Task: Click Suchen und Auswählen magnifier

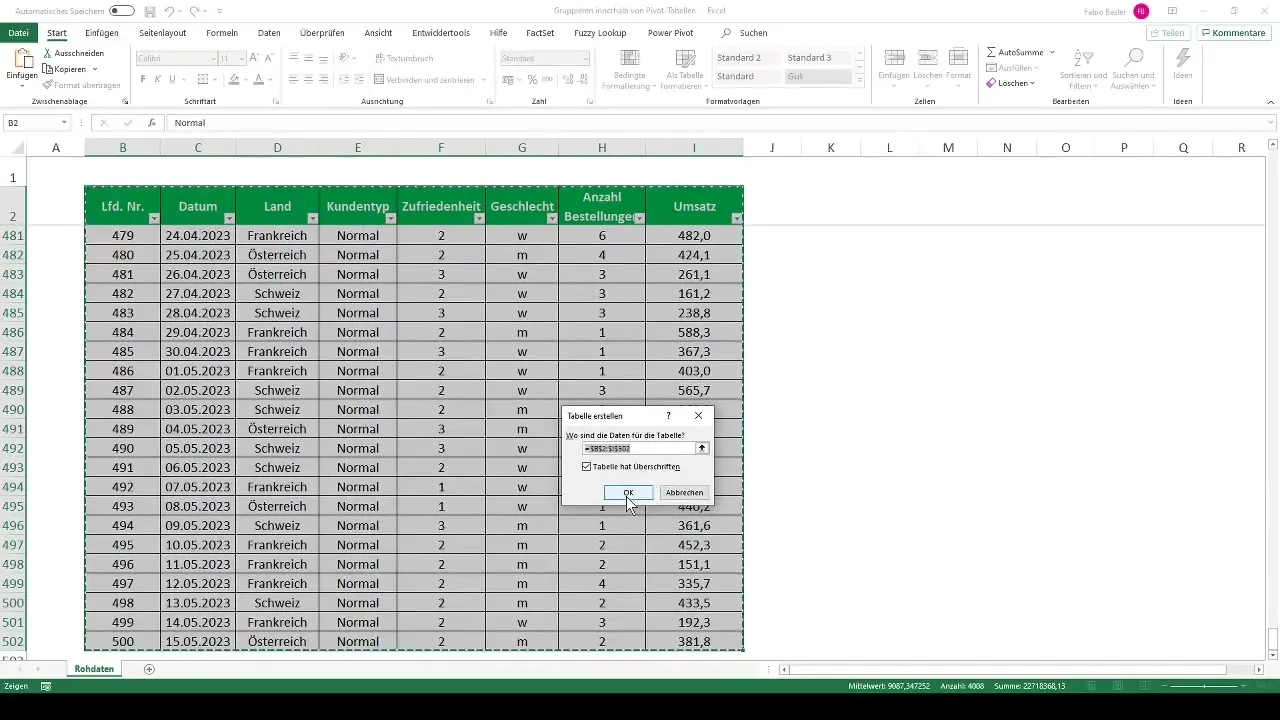Action: click(1134, 58)
